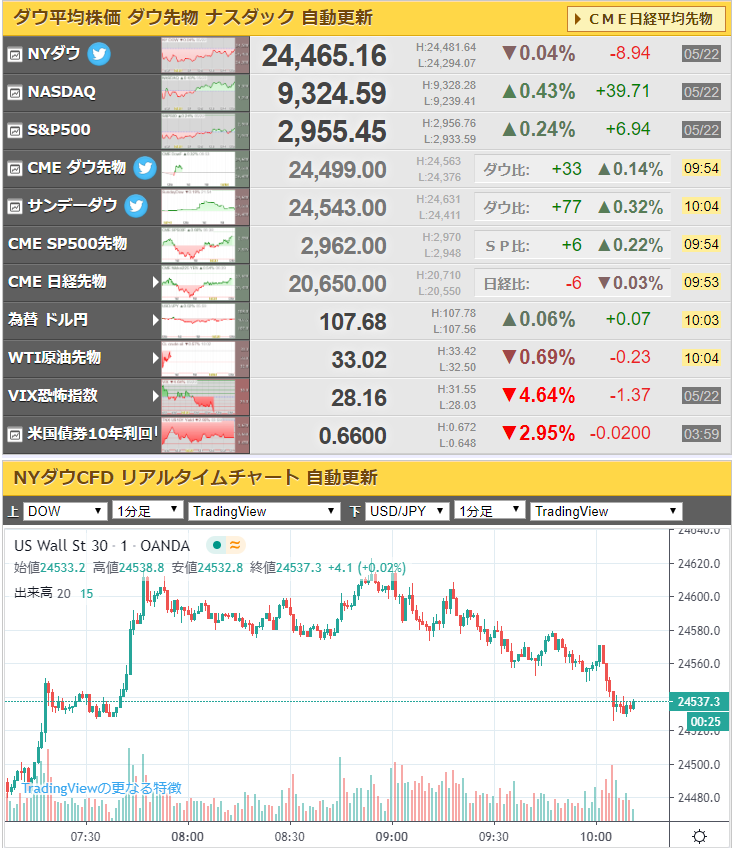Image resolution: width=732 pixels, height=848 pixels.
Task: Open chart settings gear icon
Action: coord(699,836)
